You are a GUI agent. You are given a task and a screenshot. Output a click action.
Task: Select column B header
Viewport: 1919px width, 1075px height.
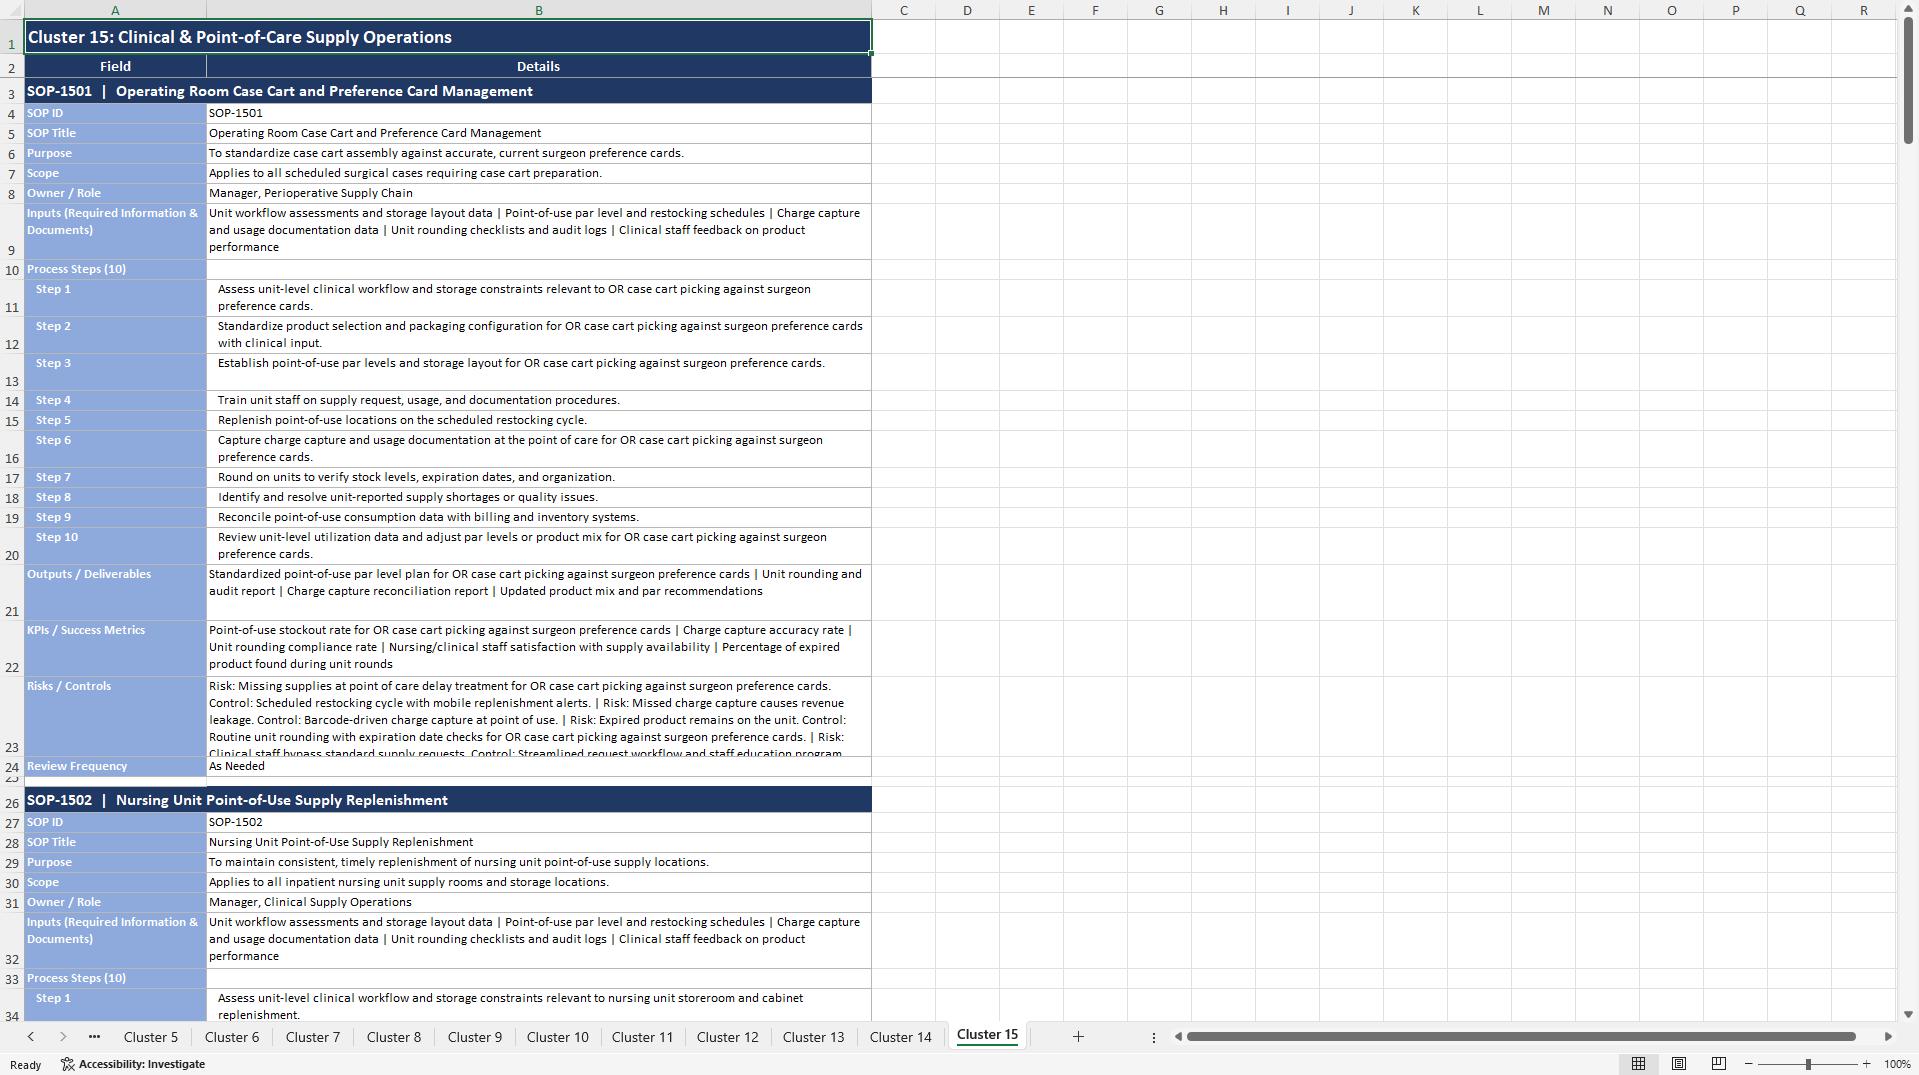pos(539,10)
